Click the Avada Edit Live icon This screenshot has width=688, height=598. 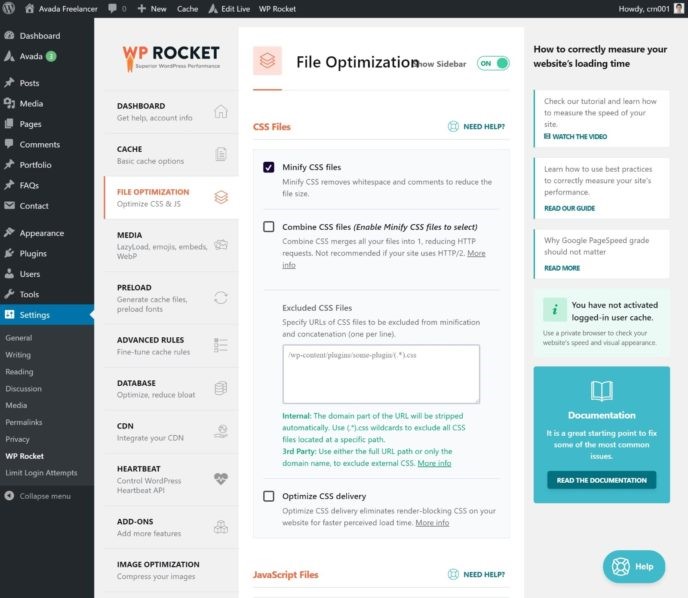click(x=213, y=8)
